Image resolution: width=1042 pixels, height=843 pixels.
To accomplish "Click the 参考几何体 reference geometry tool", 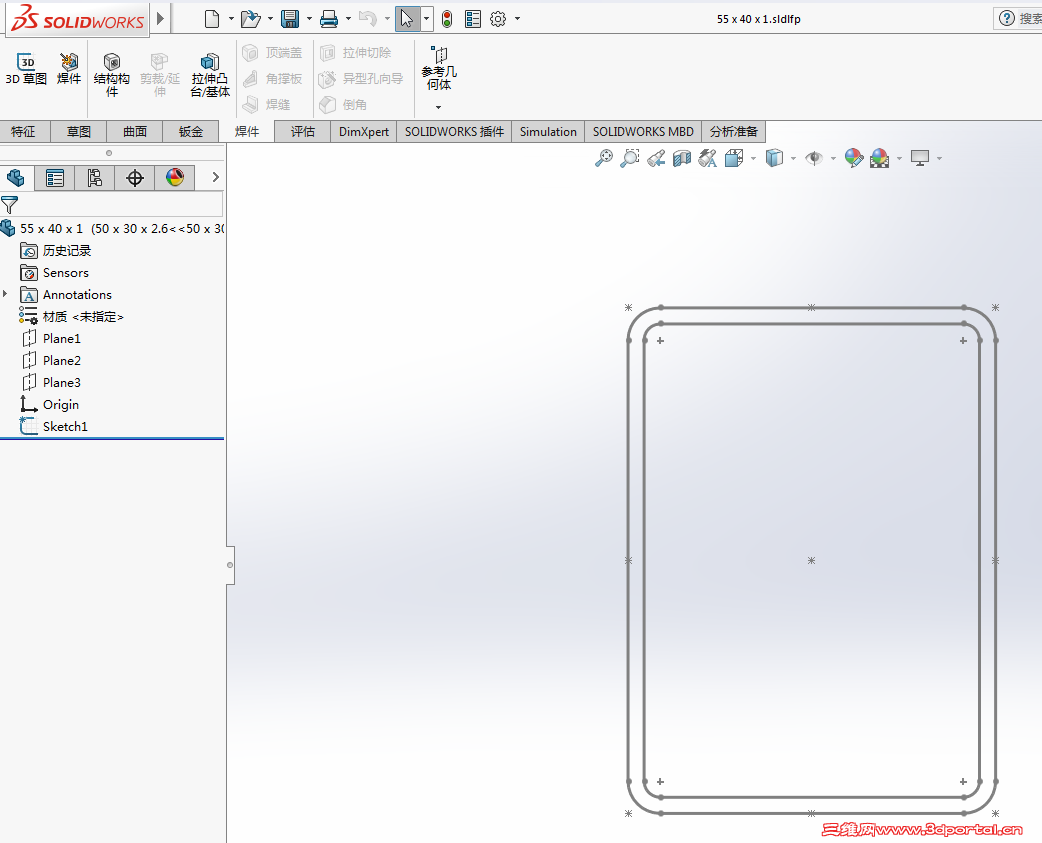I will point(439,68).
